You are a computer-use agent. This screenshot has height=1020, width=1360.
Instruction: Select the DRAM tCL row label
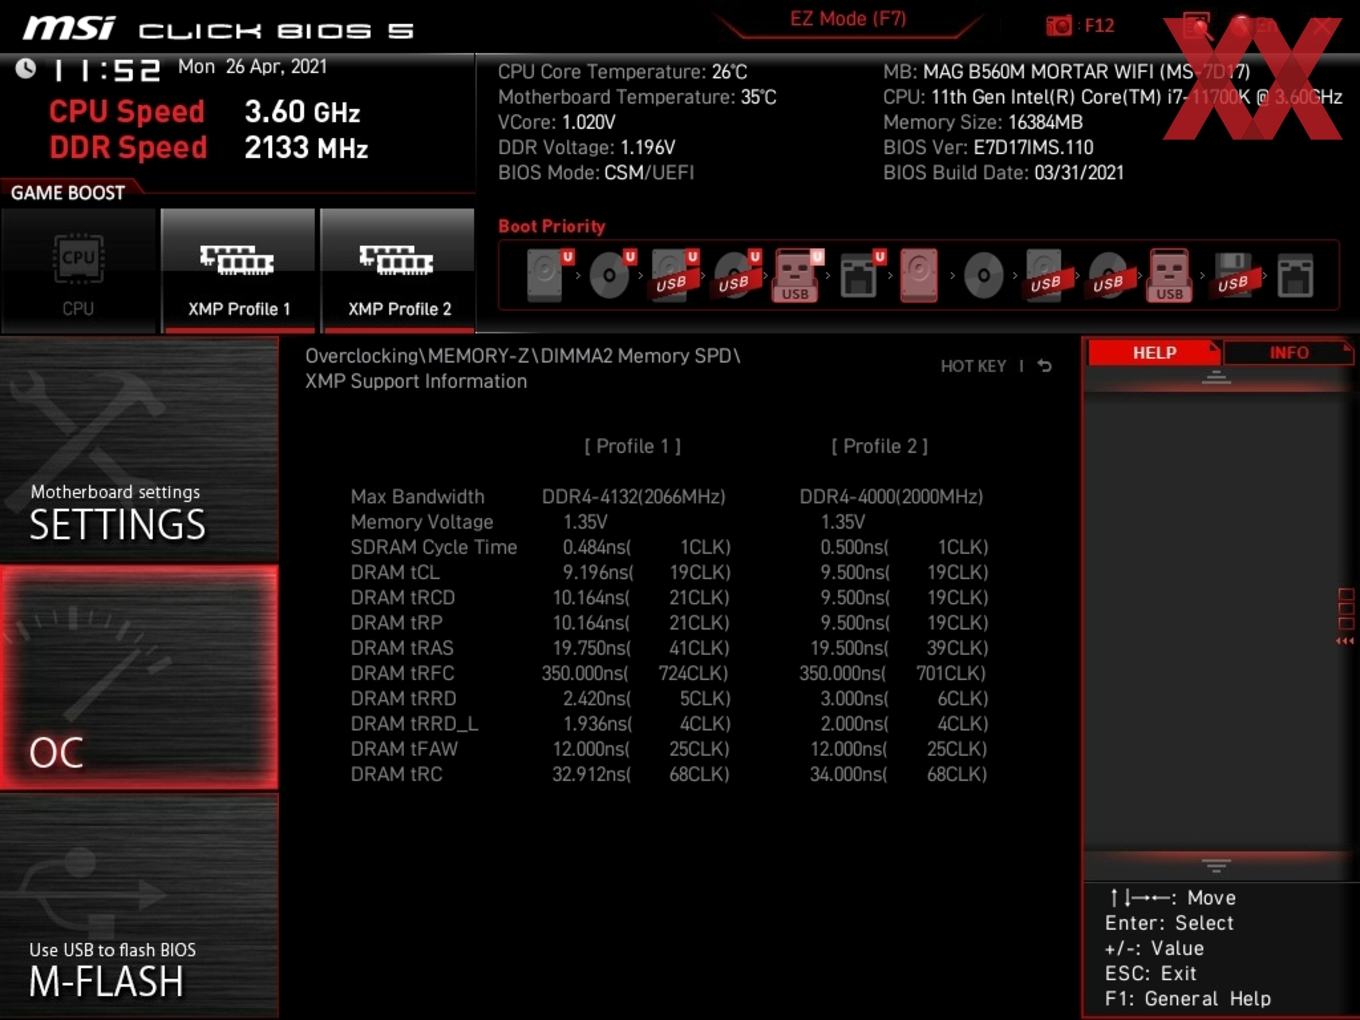pos(395,572)
